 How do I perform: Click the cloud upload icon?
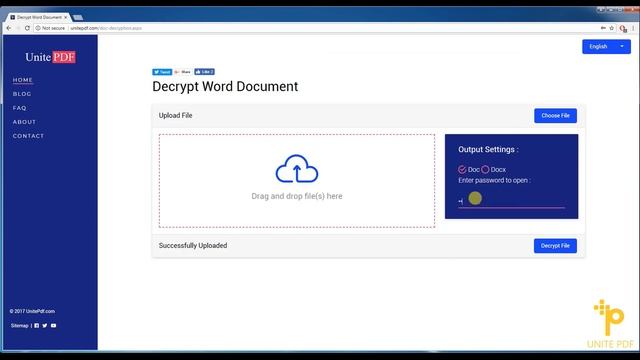point(297,169)
